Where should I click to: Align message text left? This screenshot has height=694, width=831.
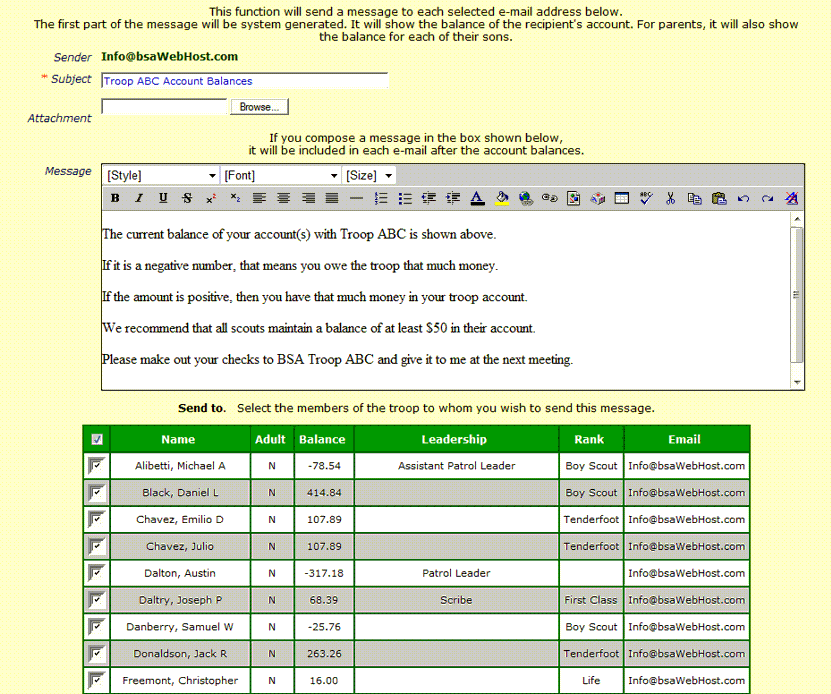(x=259, y=199)
